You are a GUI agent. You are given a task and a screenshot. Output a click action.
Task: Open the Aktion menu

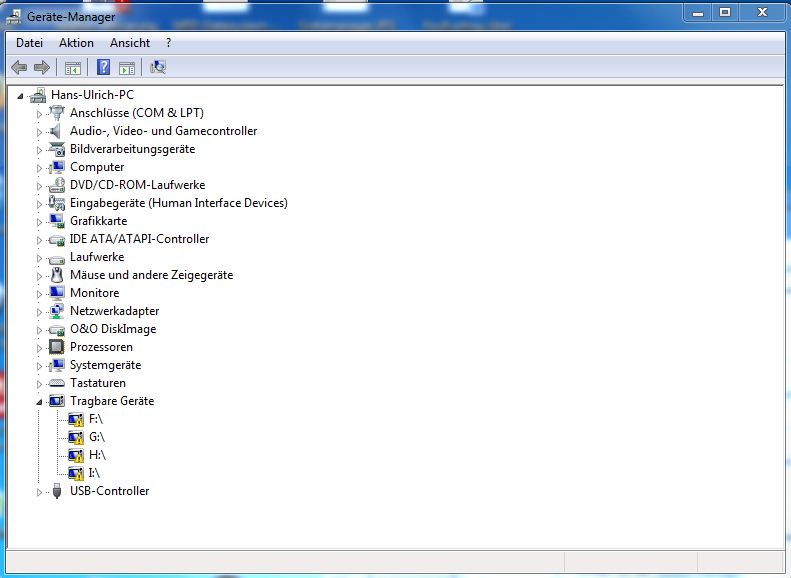tap(76, 43)
